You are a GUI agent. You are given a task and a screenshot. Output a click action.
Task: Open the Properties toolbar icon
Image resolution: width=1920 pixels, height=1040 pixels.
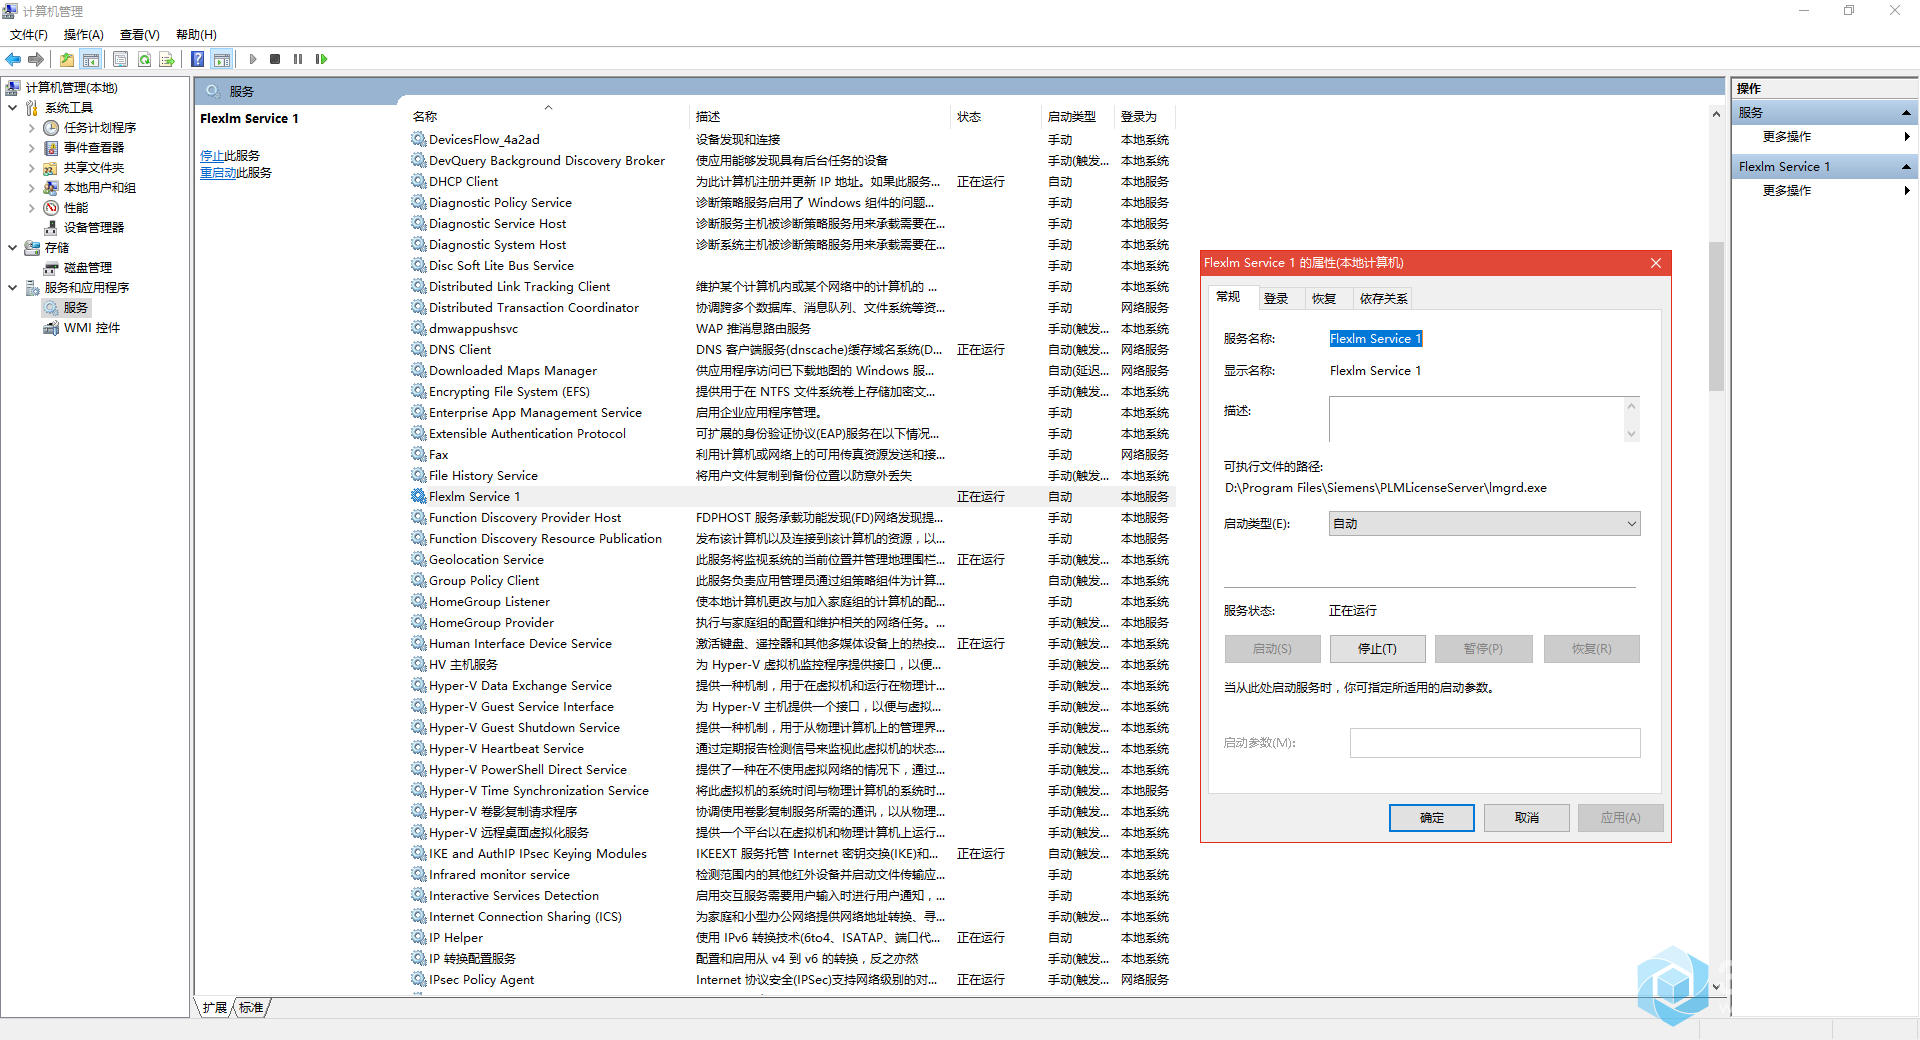[120, 59]
